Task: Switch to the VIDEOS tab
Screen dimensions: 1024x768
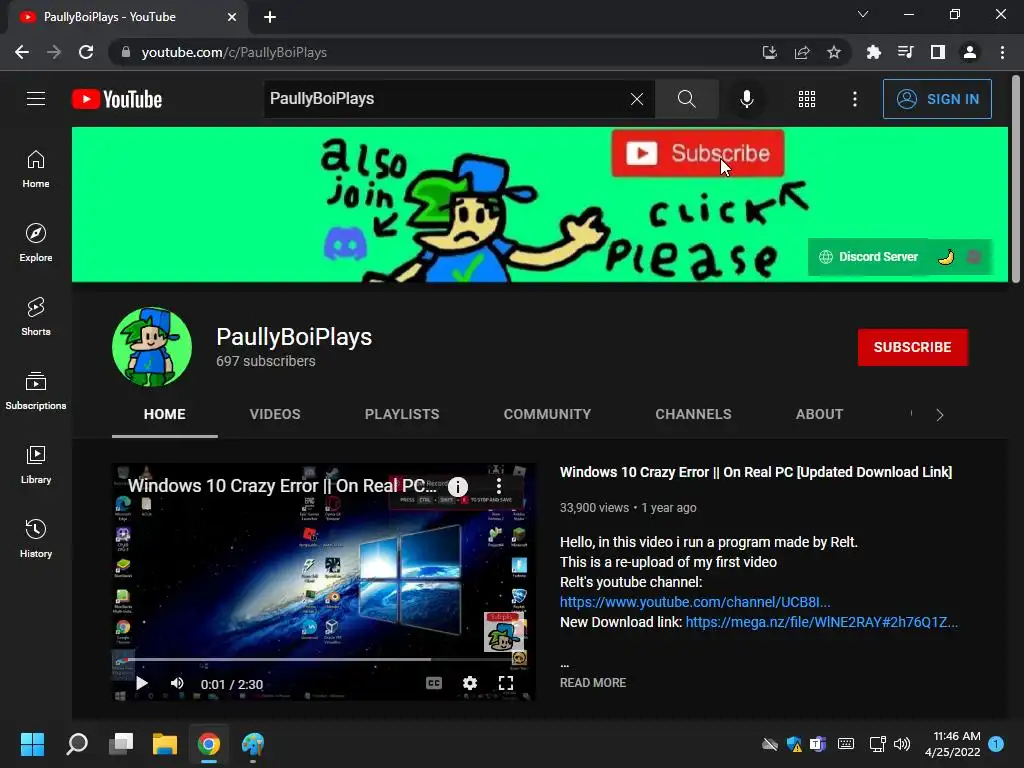Action: pos(275,414)
